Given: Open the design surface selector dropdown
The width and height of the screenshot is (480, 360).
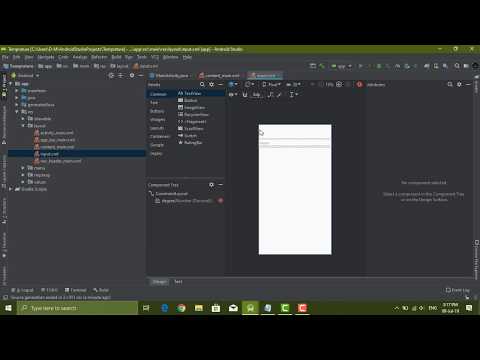Looking at the screenshot, I should [x=233, y=85].
